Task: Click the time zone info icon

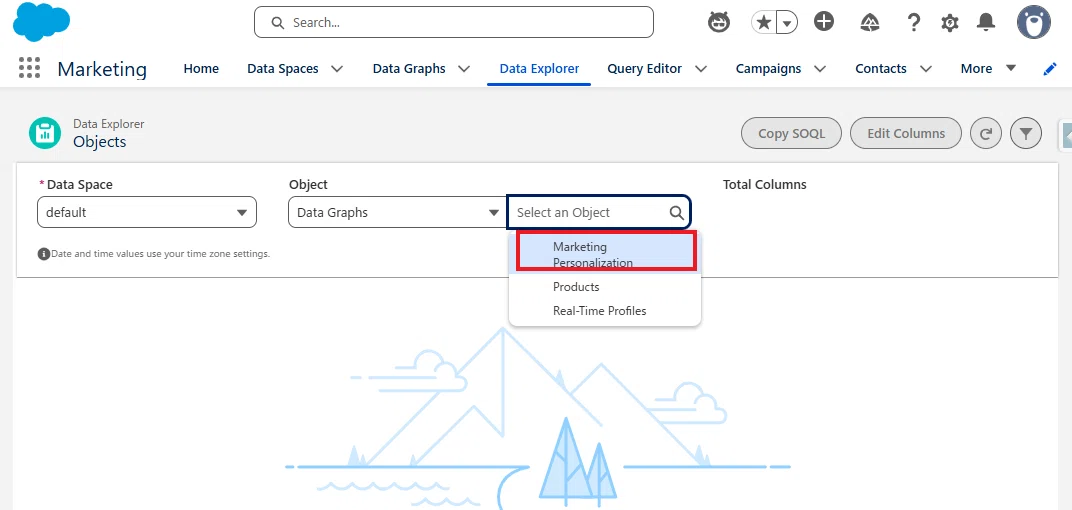Action: 44,254
